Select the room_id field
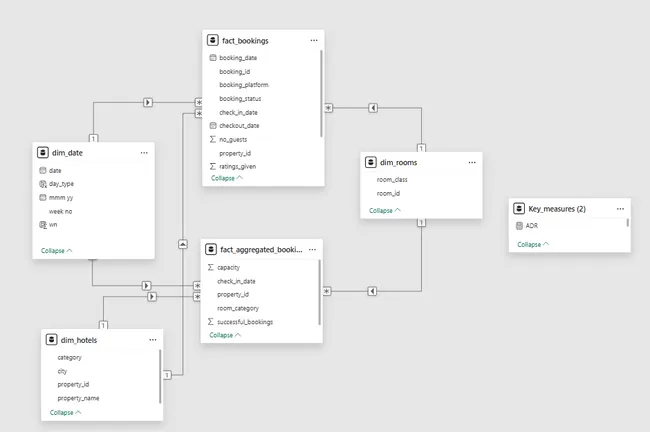This screenshot has height=432, width=650. [388, 193]
